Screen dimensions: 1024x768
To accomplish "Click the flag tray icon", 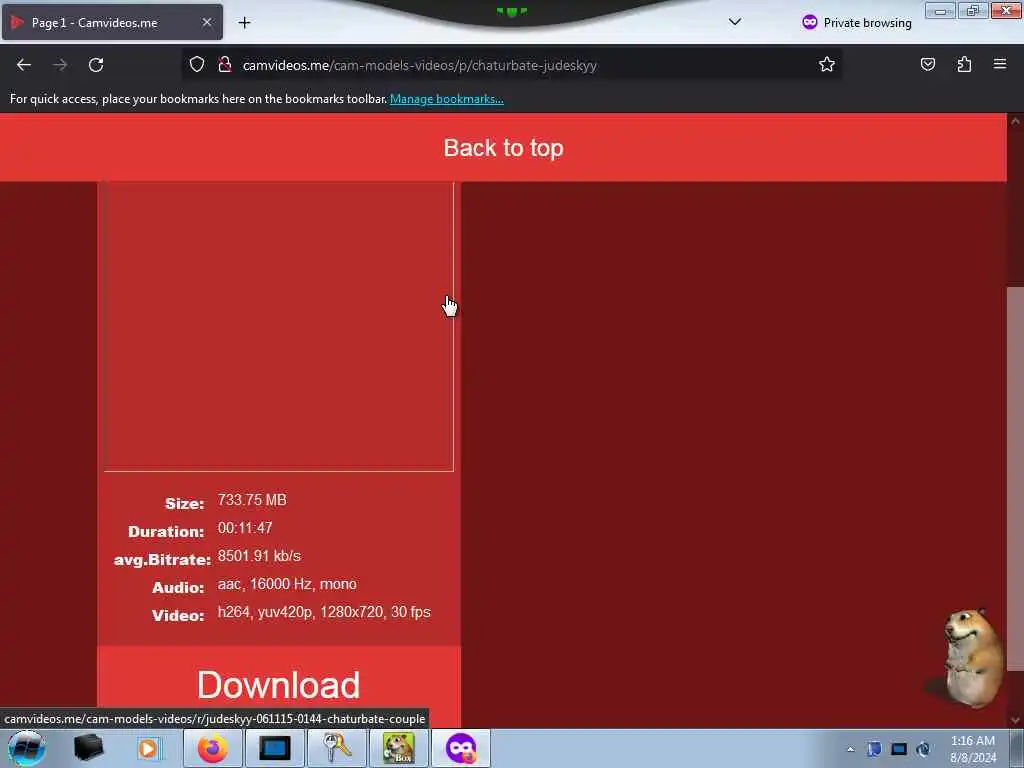I will (x=874, y=749).
